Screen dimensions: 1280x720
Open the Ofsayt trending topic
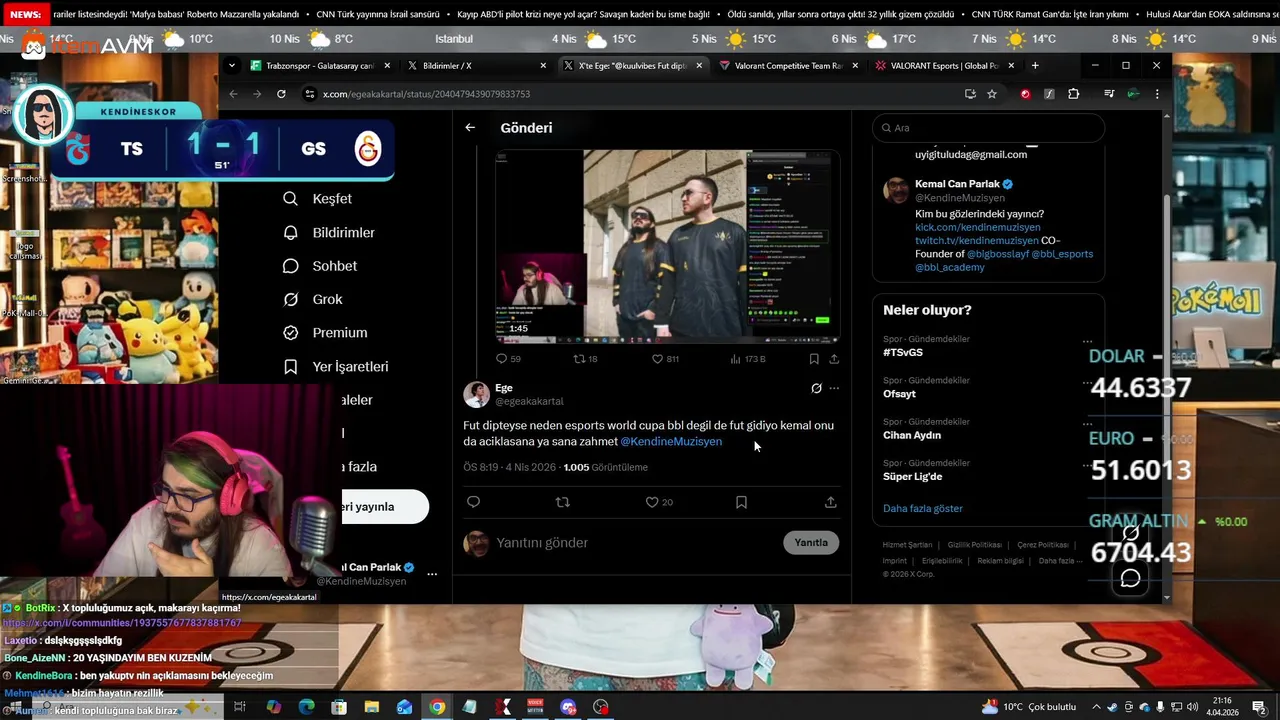point(899,394)
